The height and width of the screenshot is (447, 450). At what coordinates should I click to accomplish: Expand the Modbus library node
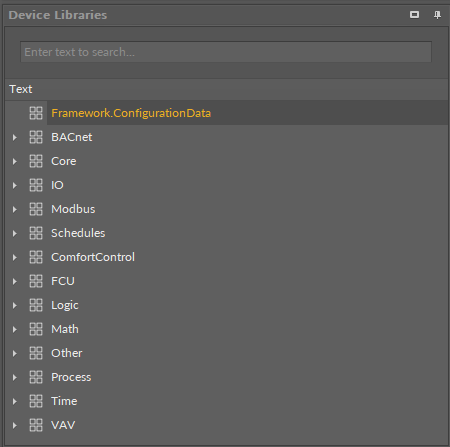click(15, 209)
